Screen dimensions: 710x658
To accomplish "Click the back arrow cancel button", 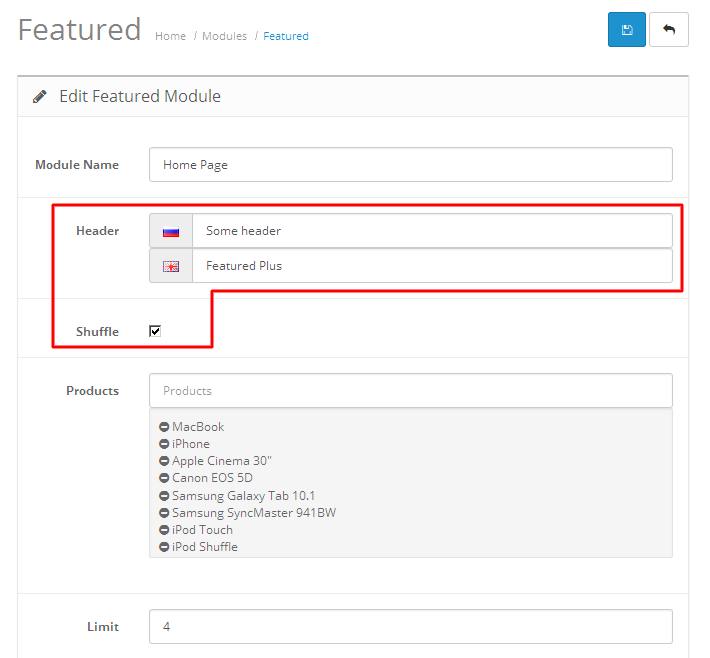I will tap(669, 30).
